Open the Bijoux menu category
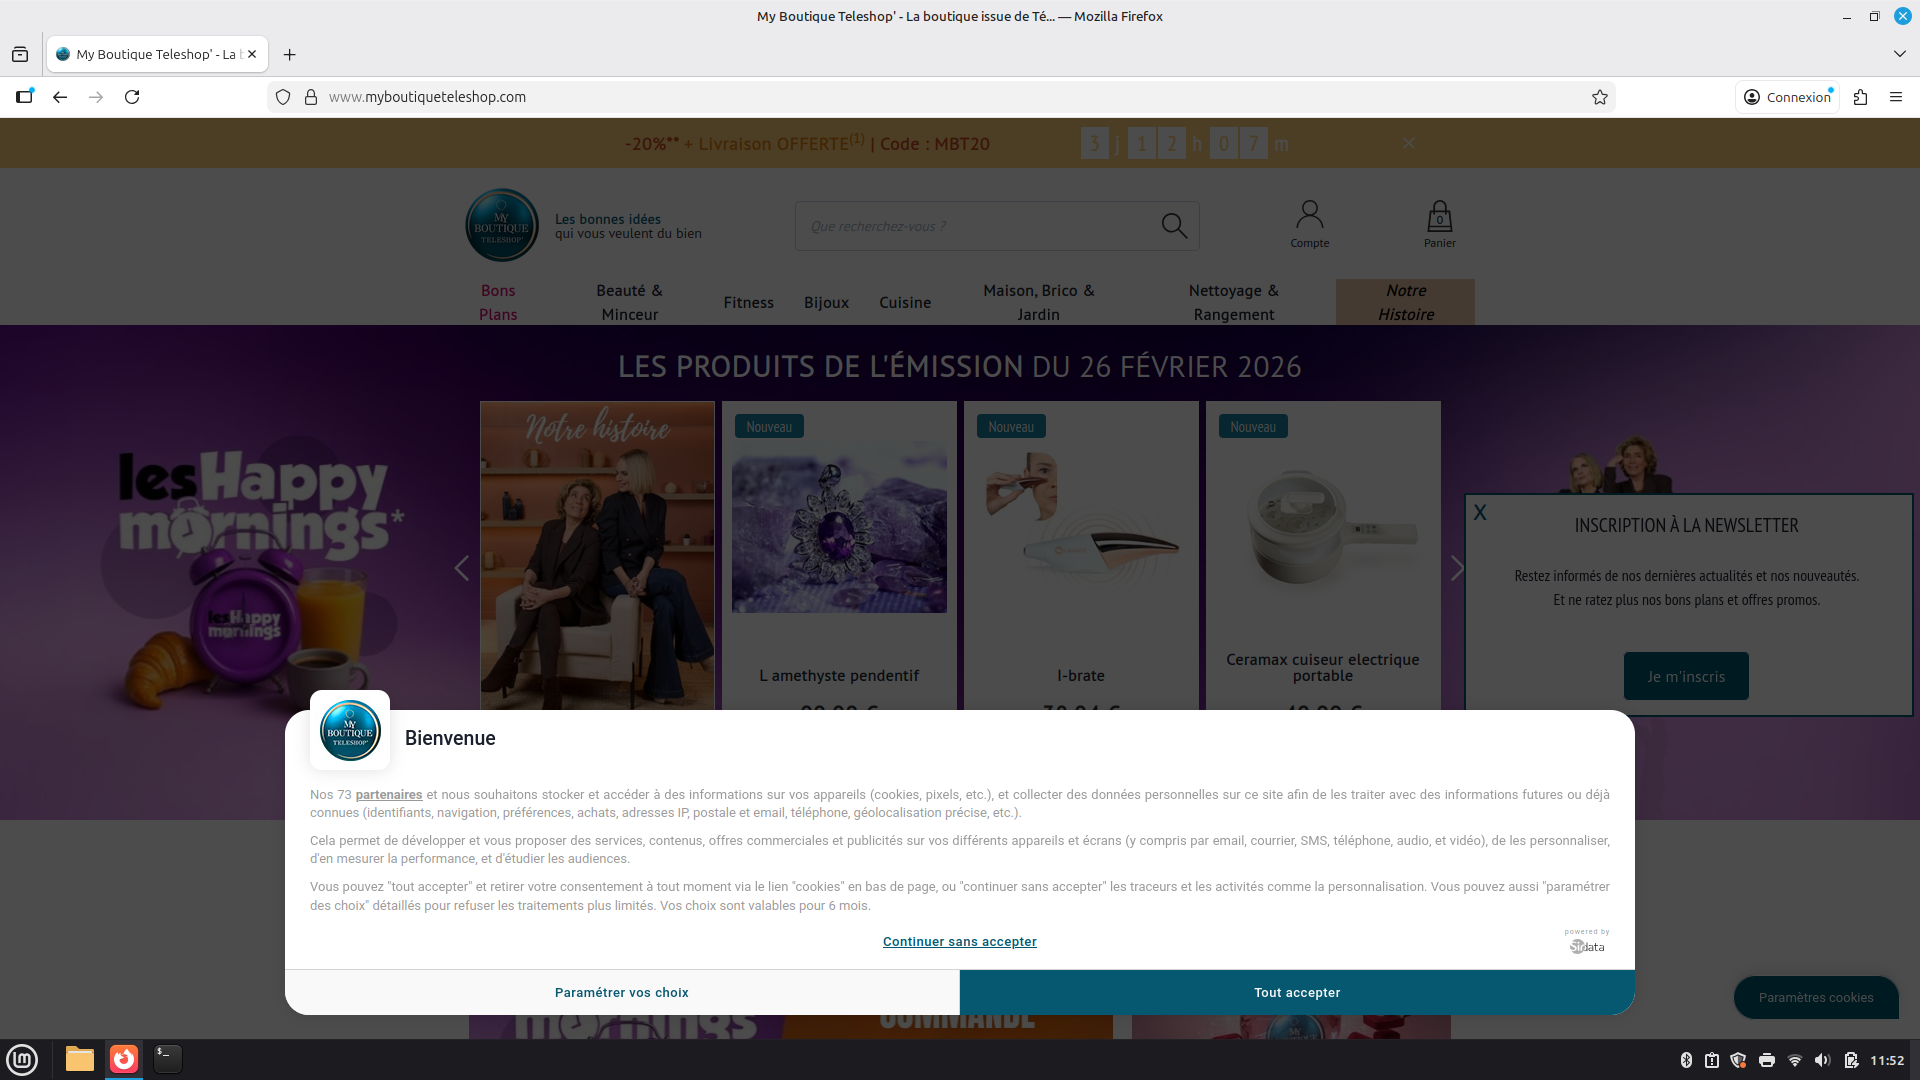1920x1080 pixels. click(826, 302)
